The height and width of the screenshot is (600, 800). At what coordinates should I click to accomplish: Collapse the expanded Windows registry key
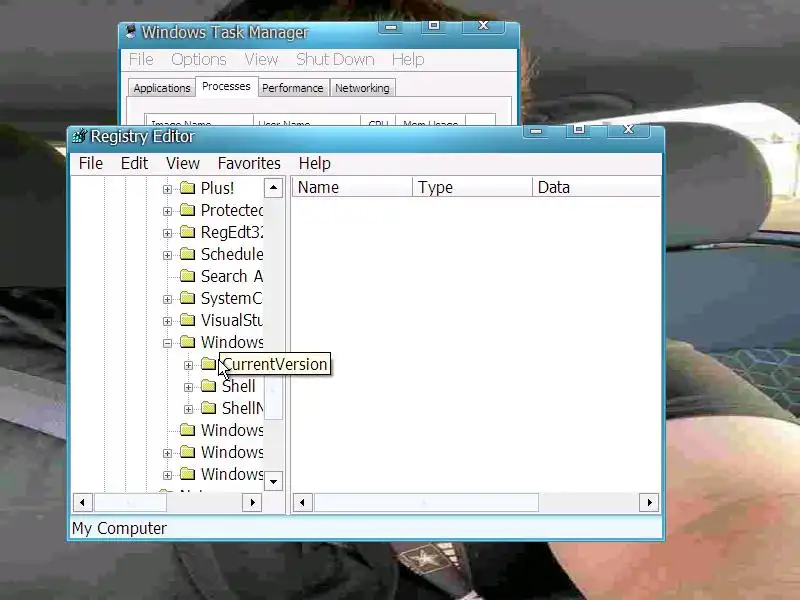(167, 343)
